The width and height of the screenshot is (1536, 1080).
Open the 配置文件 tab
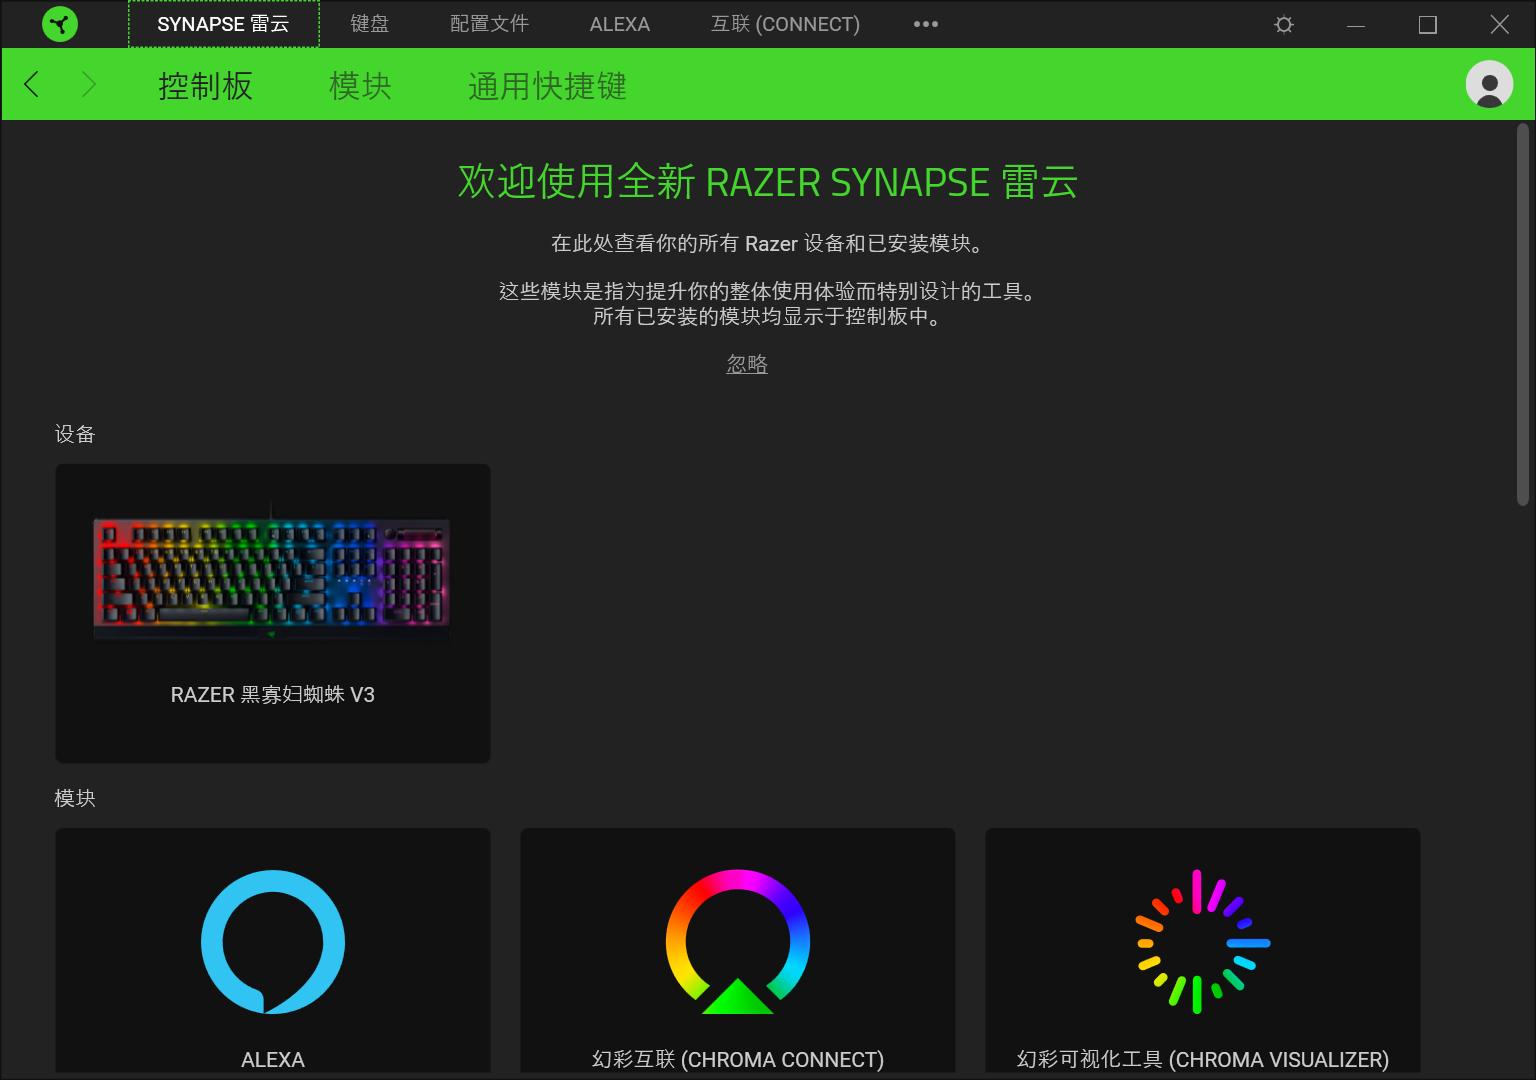(x=489, y=24)
